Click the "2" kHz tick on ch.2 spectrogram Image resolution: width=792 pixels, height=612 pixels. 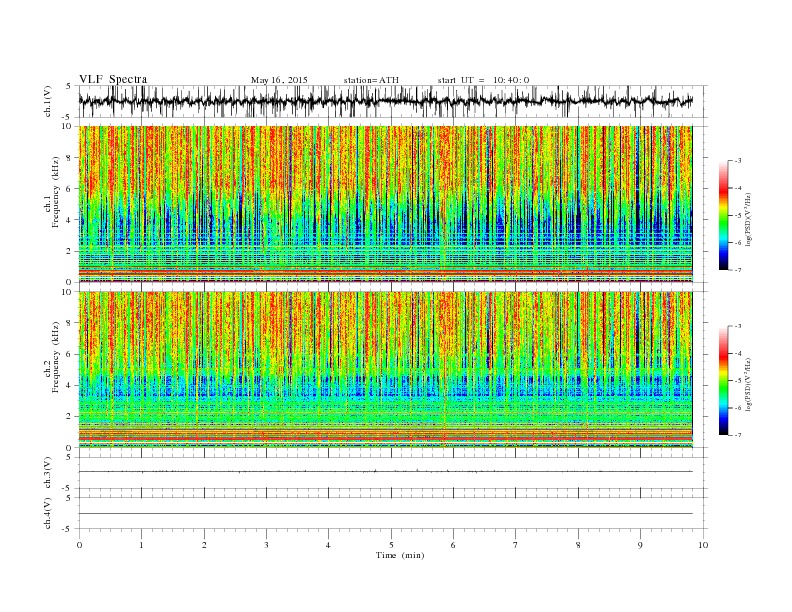click(70, 417)
